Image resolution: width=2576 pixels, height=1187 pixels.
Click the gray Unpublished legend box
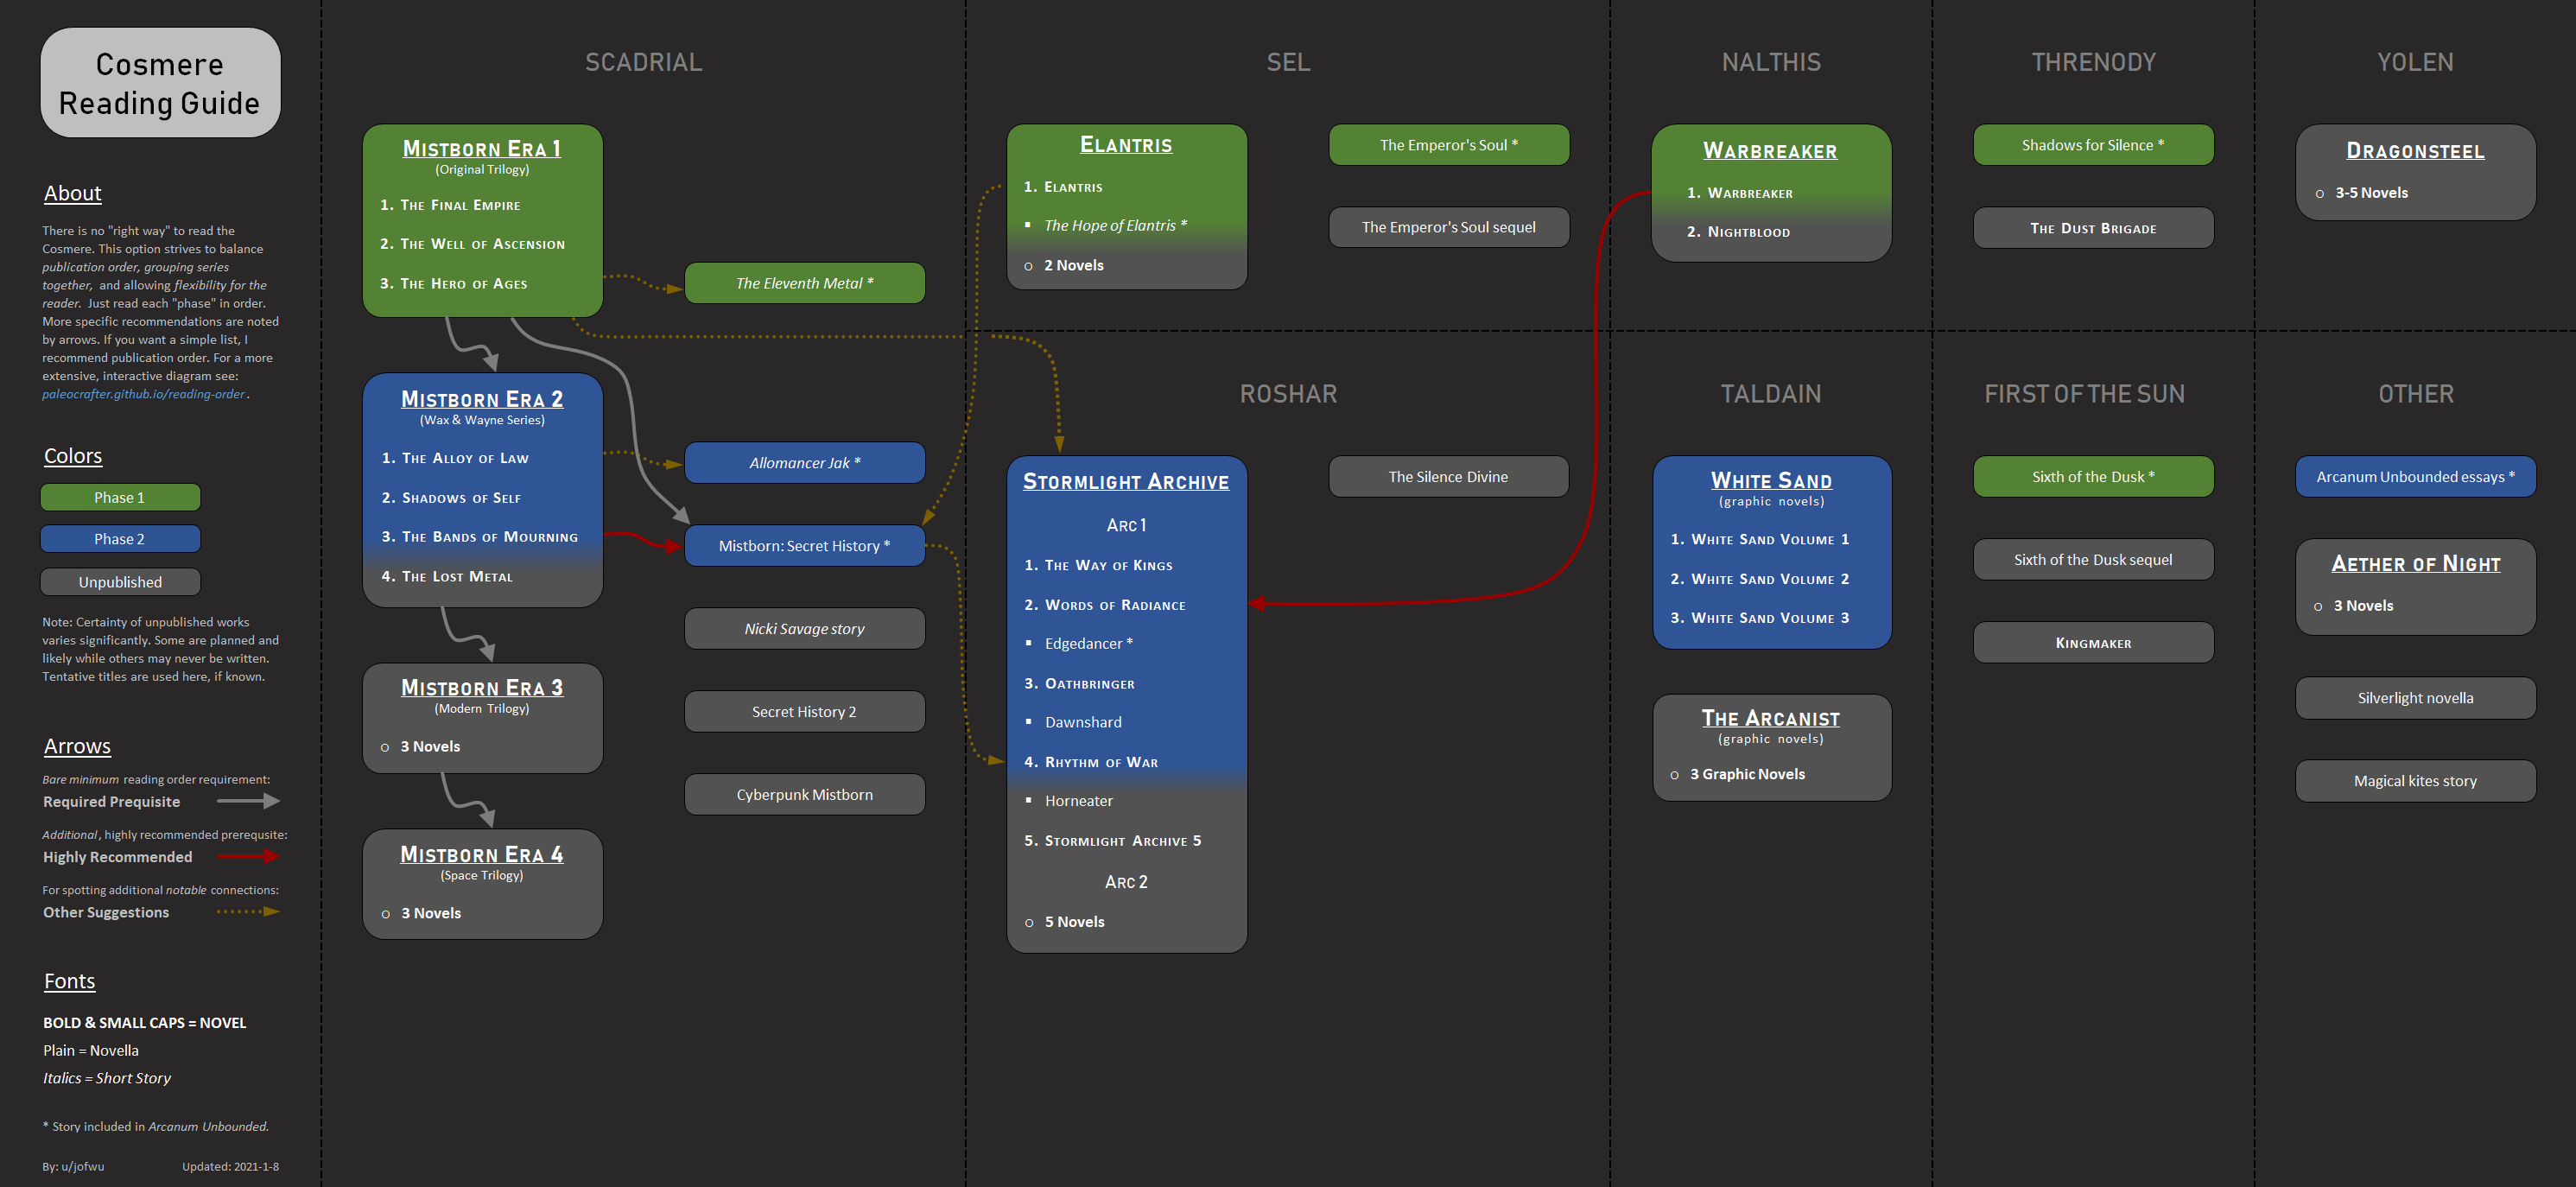coord(120,582)
